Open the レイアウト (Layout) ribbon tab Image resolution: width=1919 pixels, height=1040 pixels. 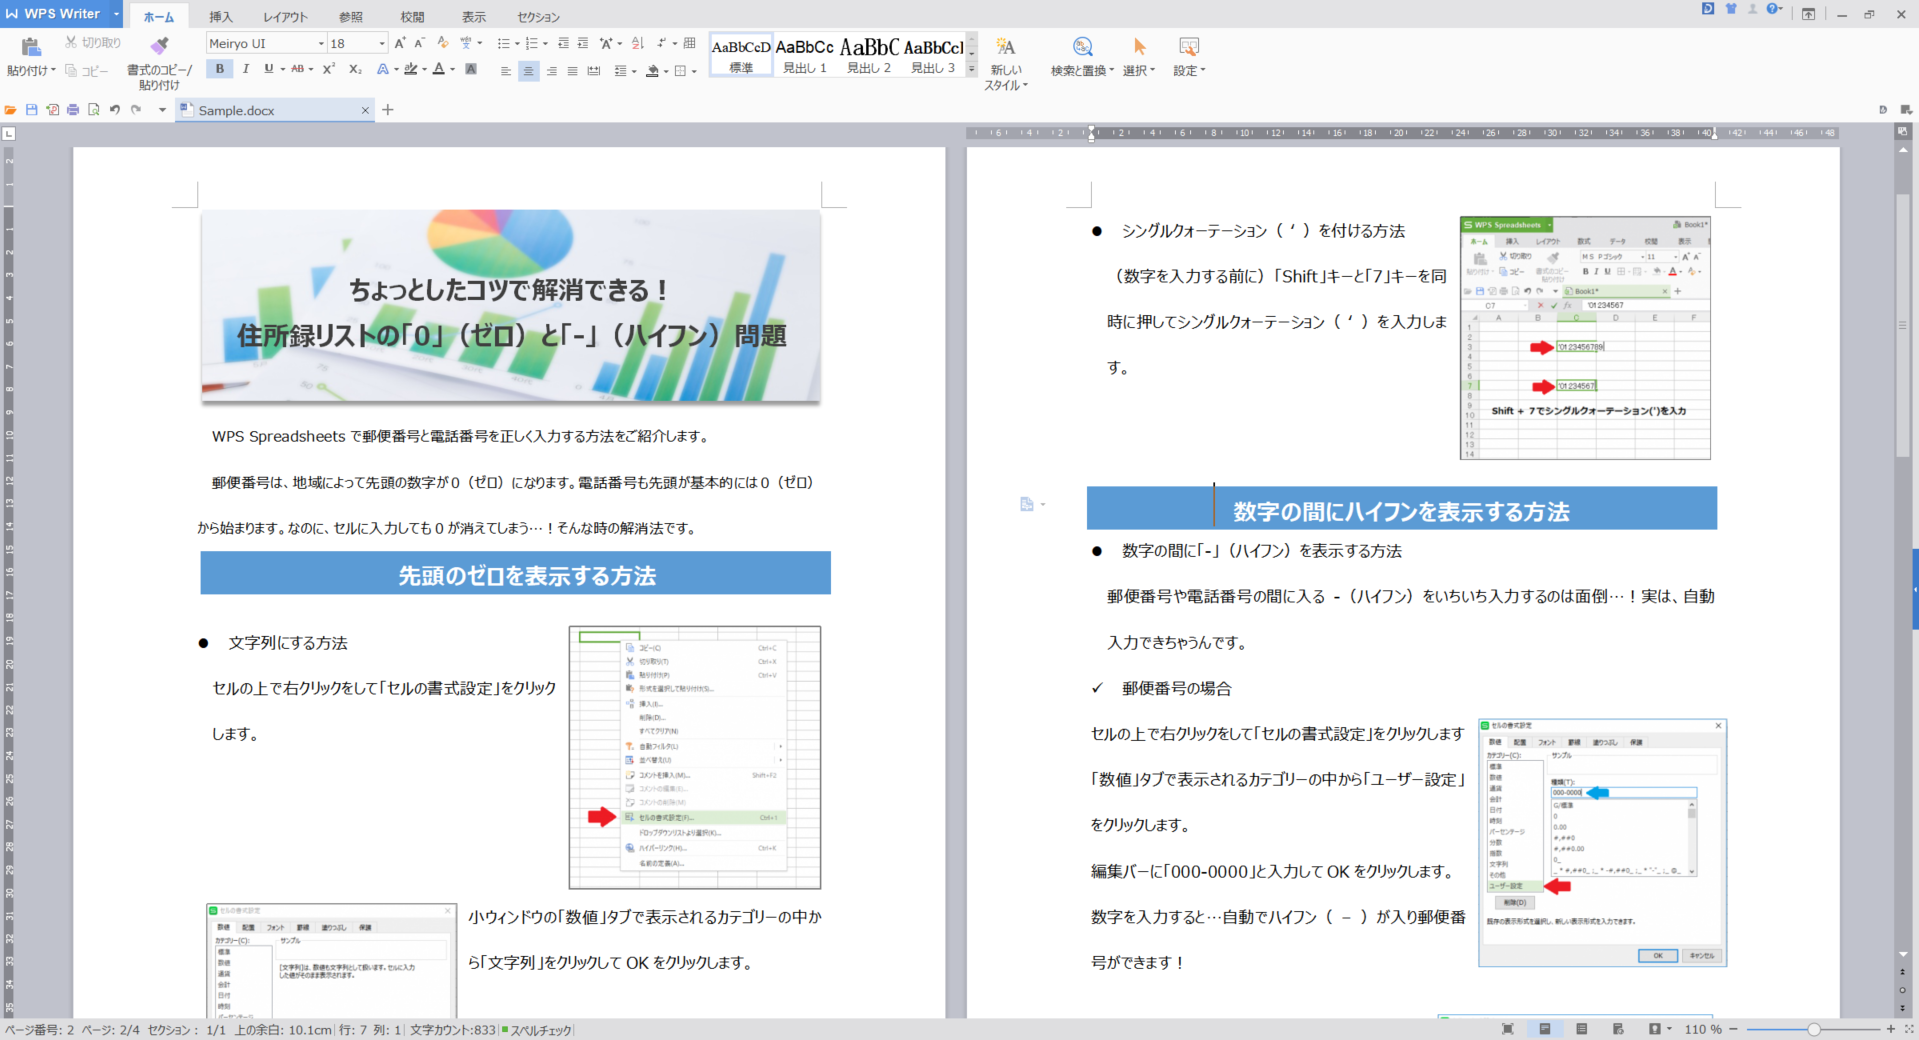(x=285, y=17)
